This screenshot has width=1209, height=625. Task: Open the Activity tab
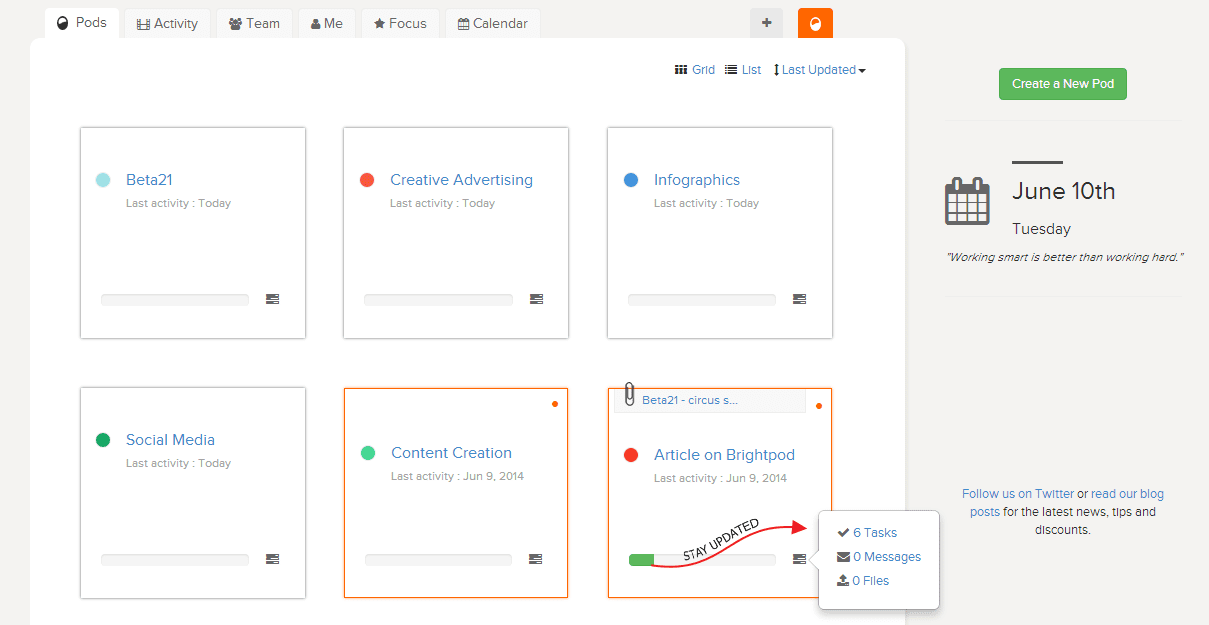[167, 23]
